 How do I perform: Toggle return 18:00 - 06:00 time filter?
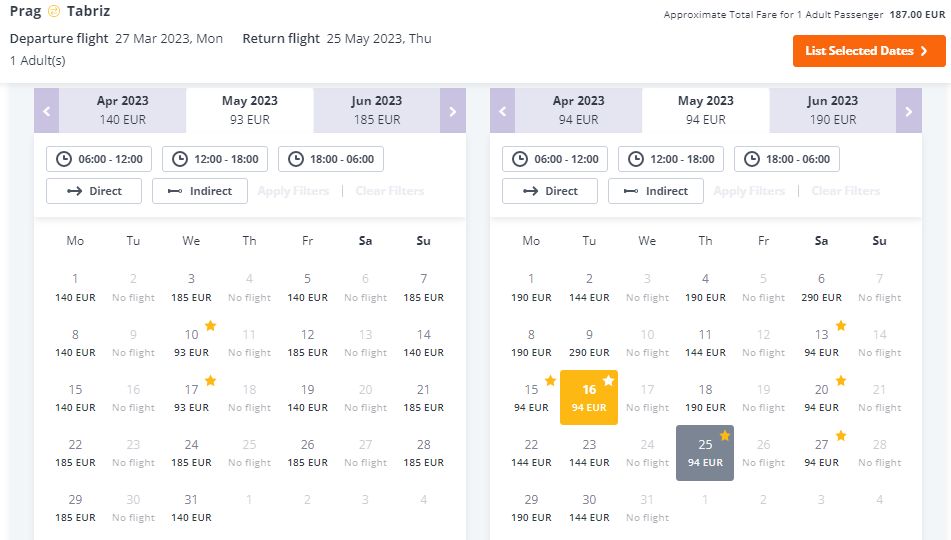(787, 159)
